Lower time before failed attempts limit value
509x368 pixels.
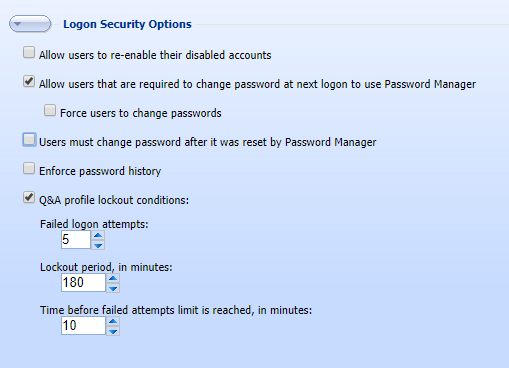coord(113,331)
